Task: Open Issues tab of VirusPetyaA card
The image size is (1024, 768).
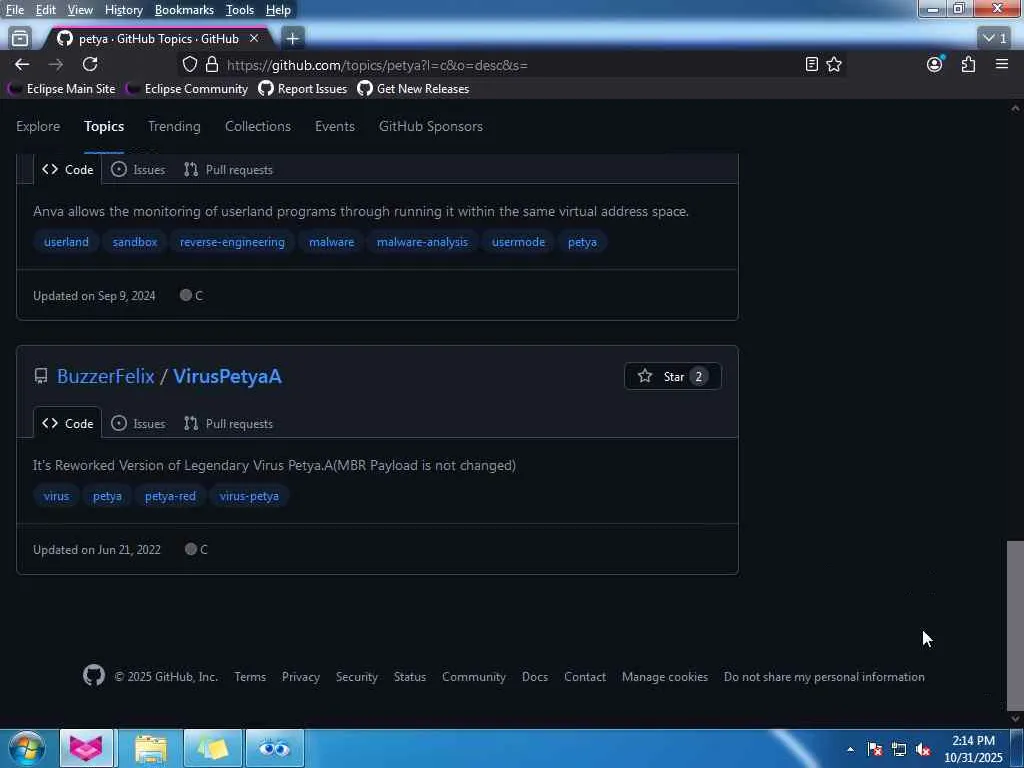Action: [x=138, y=423]
